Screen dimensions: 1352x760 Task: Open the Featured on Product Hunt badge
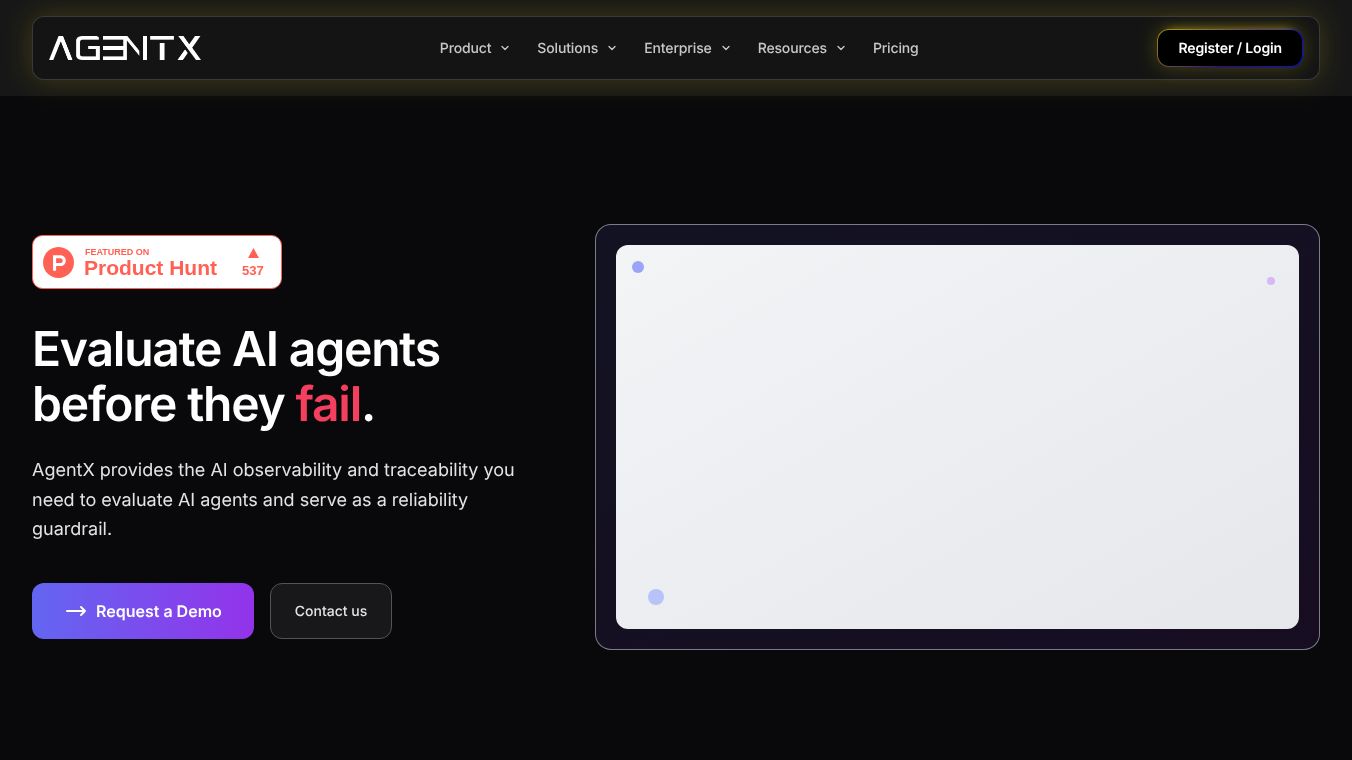click(x=157, y=262)
